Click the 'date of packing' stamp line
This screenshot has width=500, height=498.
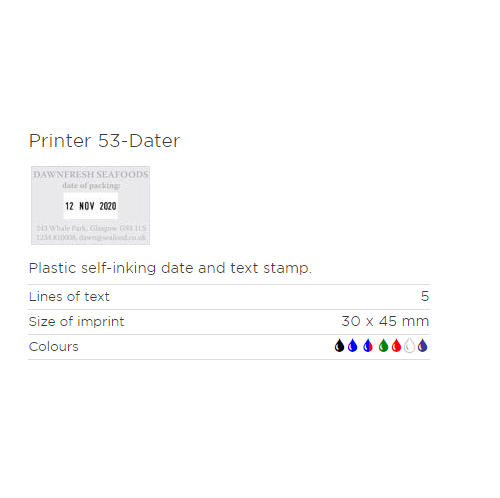[91, 185]
